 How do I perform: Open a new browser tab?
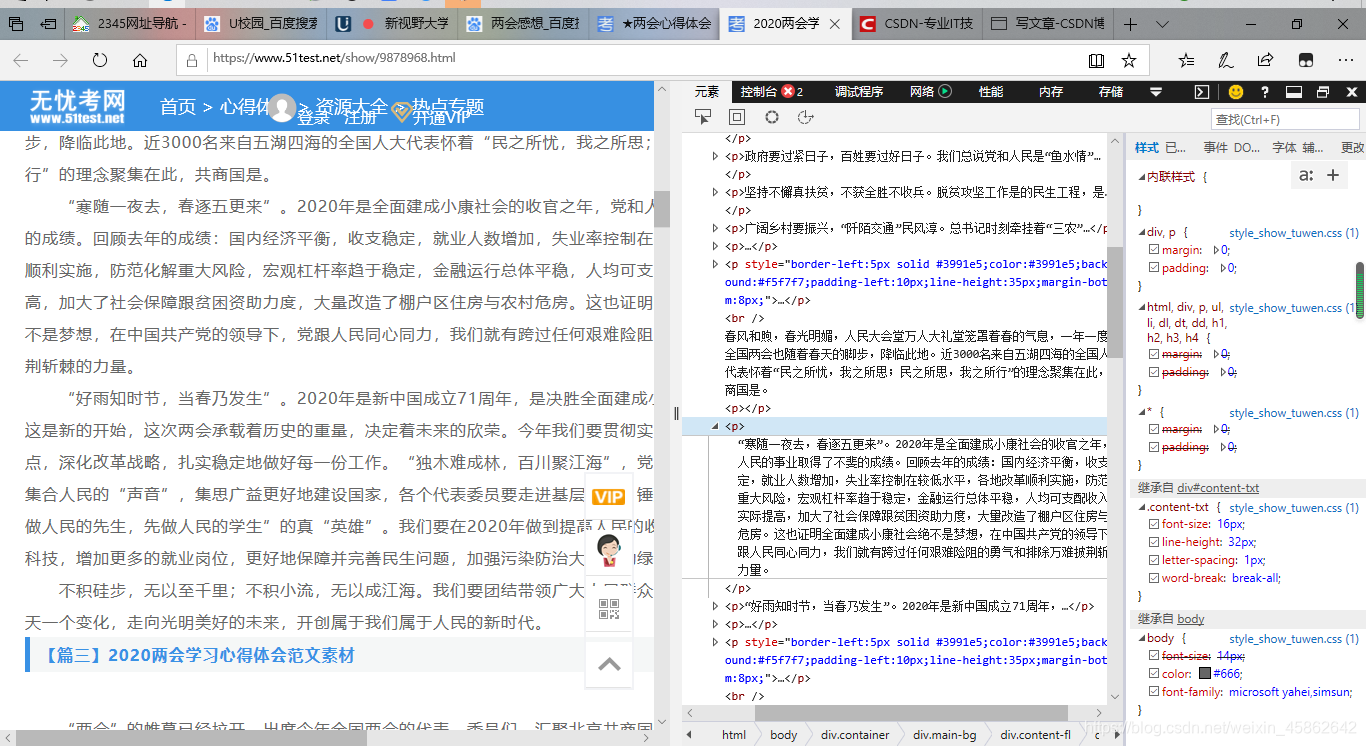pos(1130,24)
